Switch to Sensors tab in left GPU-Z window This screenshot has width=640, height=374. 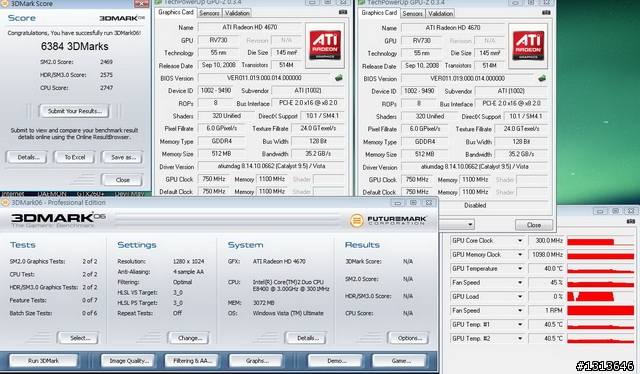(209, 13)
